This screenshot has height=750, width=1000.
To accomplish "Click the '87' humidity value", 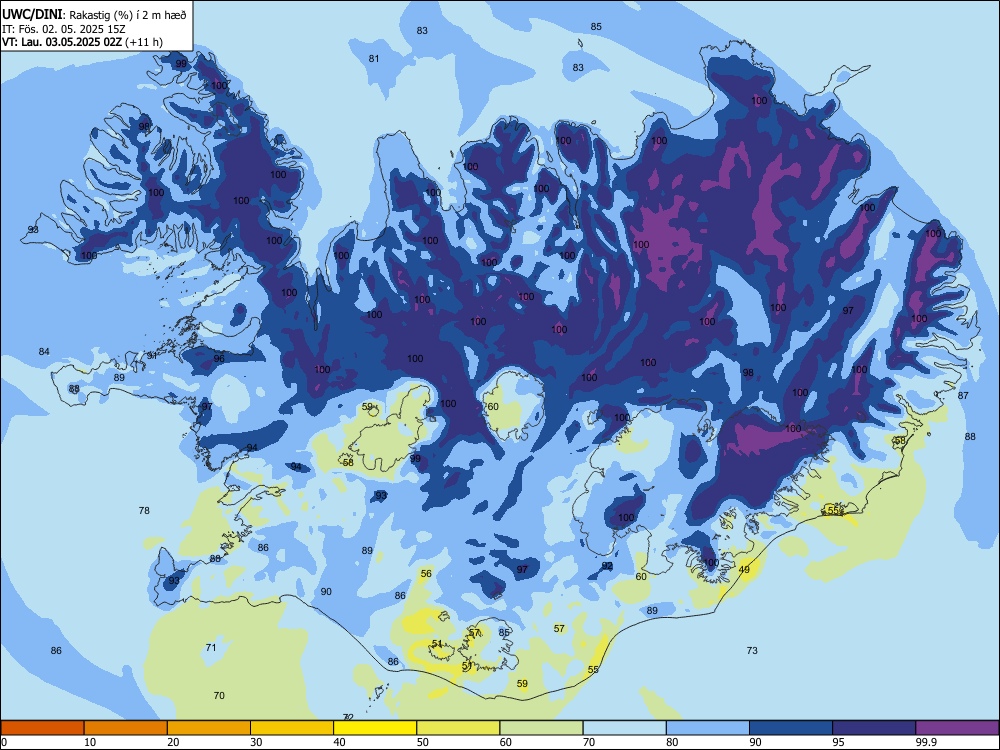I will click(x=963, y=395).
